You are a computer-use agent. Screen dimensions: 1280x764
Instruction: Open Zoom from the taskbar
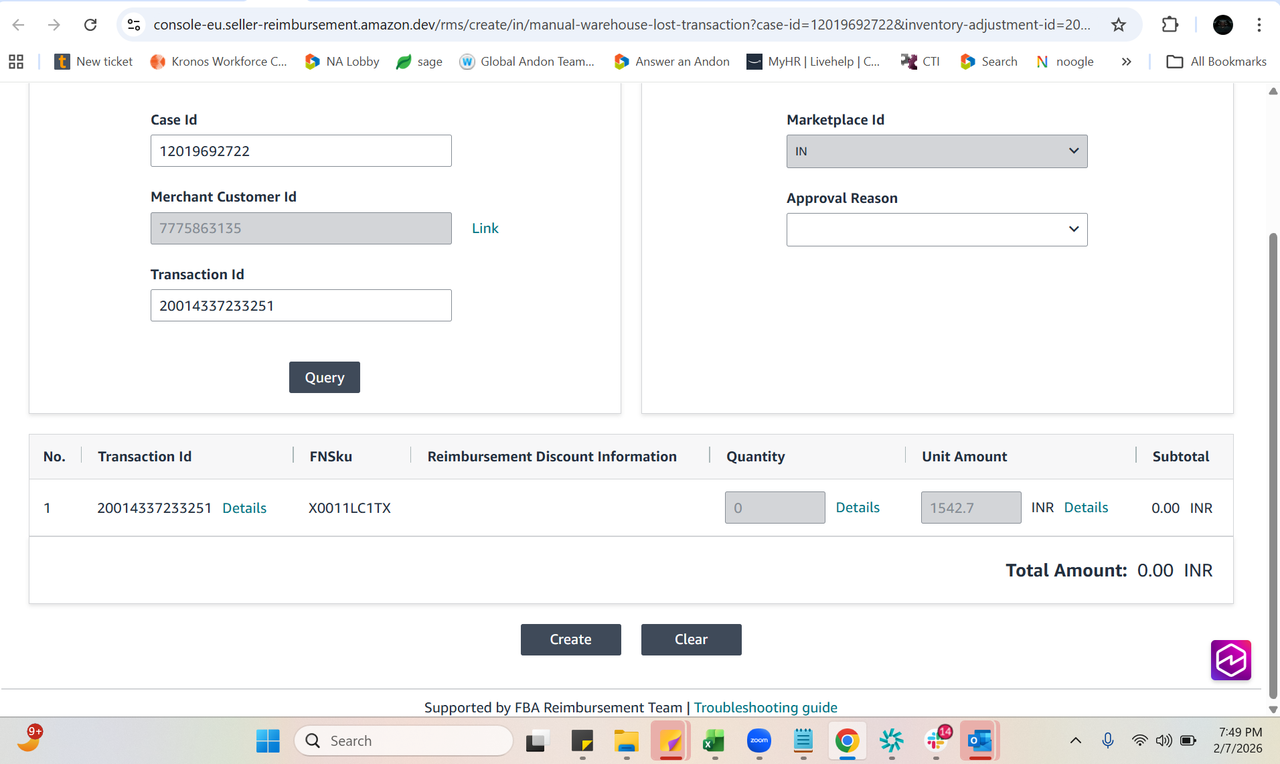coord(759,740)
